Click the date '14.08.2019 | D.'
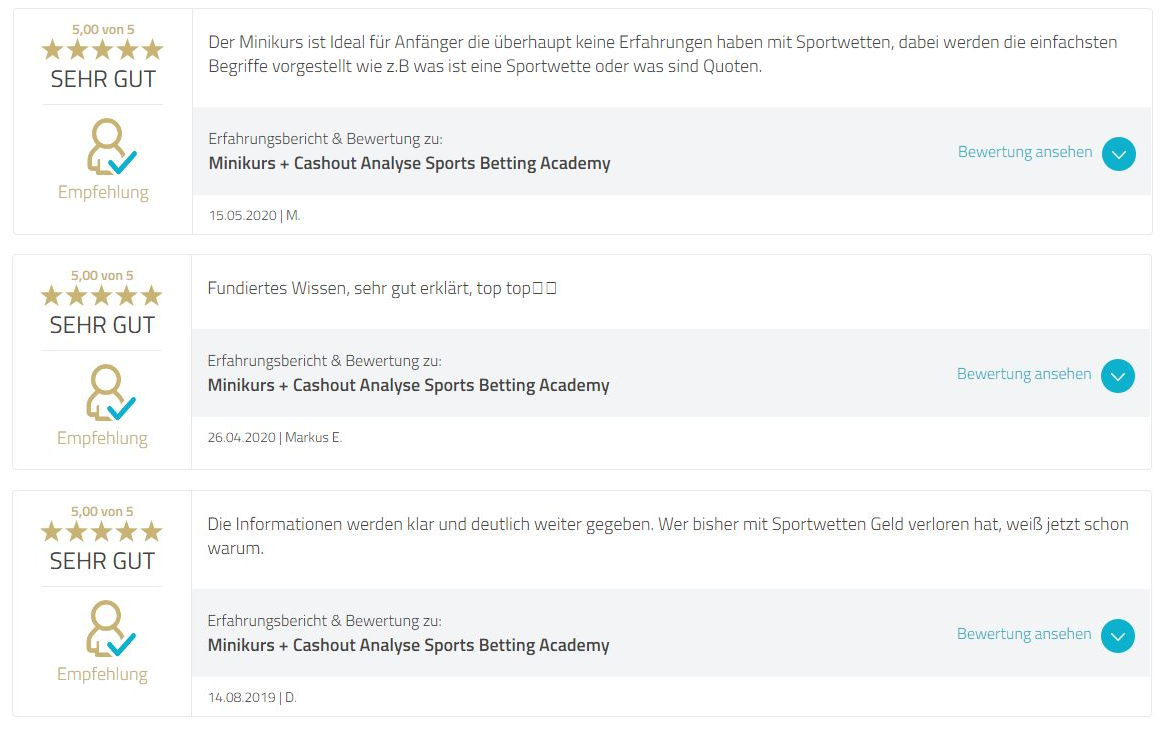This screenshot has width=1163, height=731. [x=252, y=697]
